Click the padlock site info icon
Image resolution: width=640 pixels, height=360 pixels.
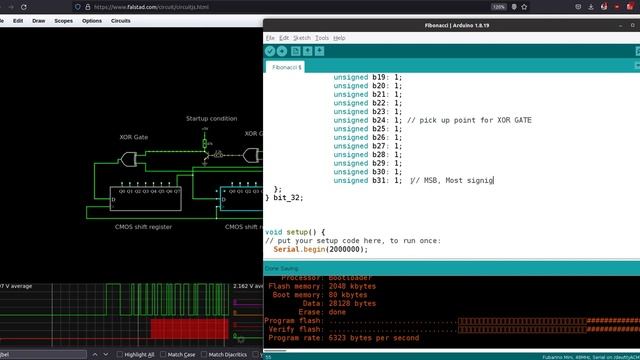[87, 7]
